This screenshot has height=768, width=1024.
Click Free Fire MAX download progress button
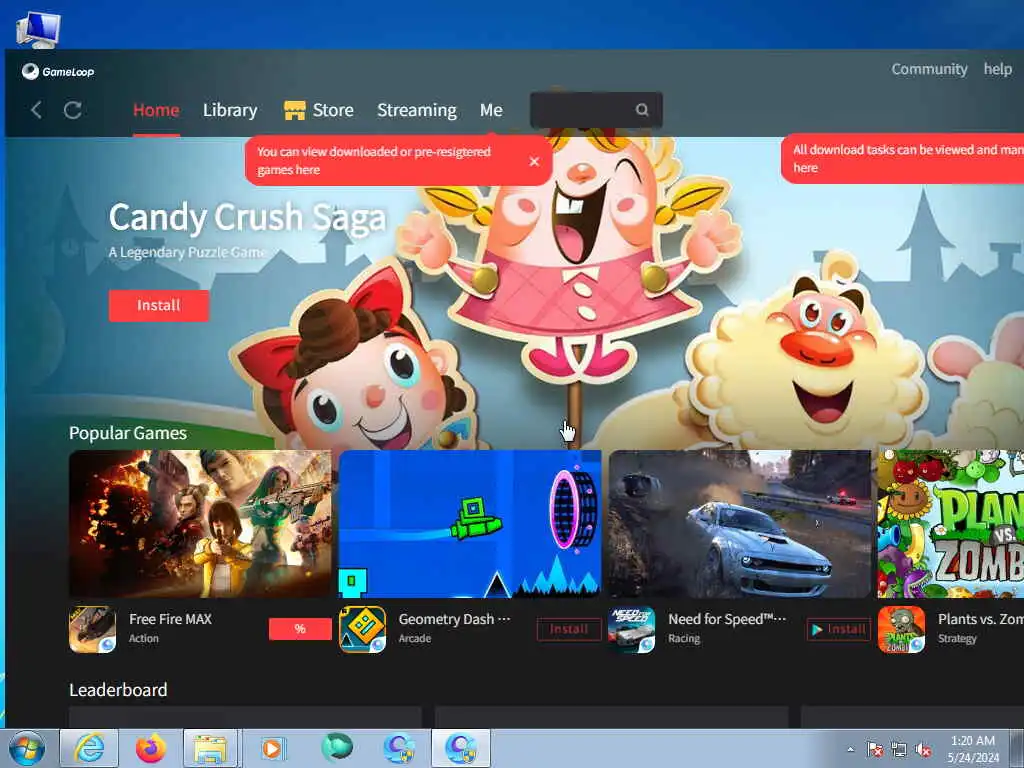pyautogui.click(x=300, y=629)
